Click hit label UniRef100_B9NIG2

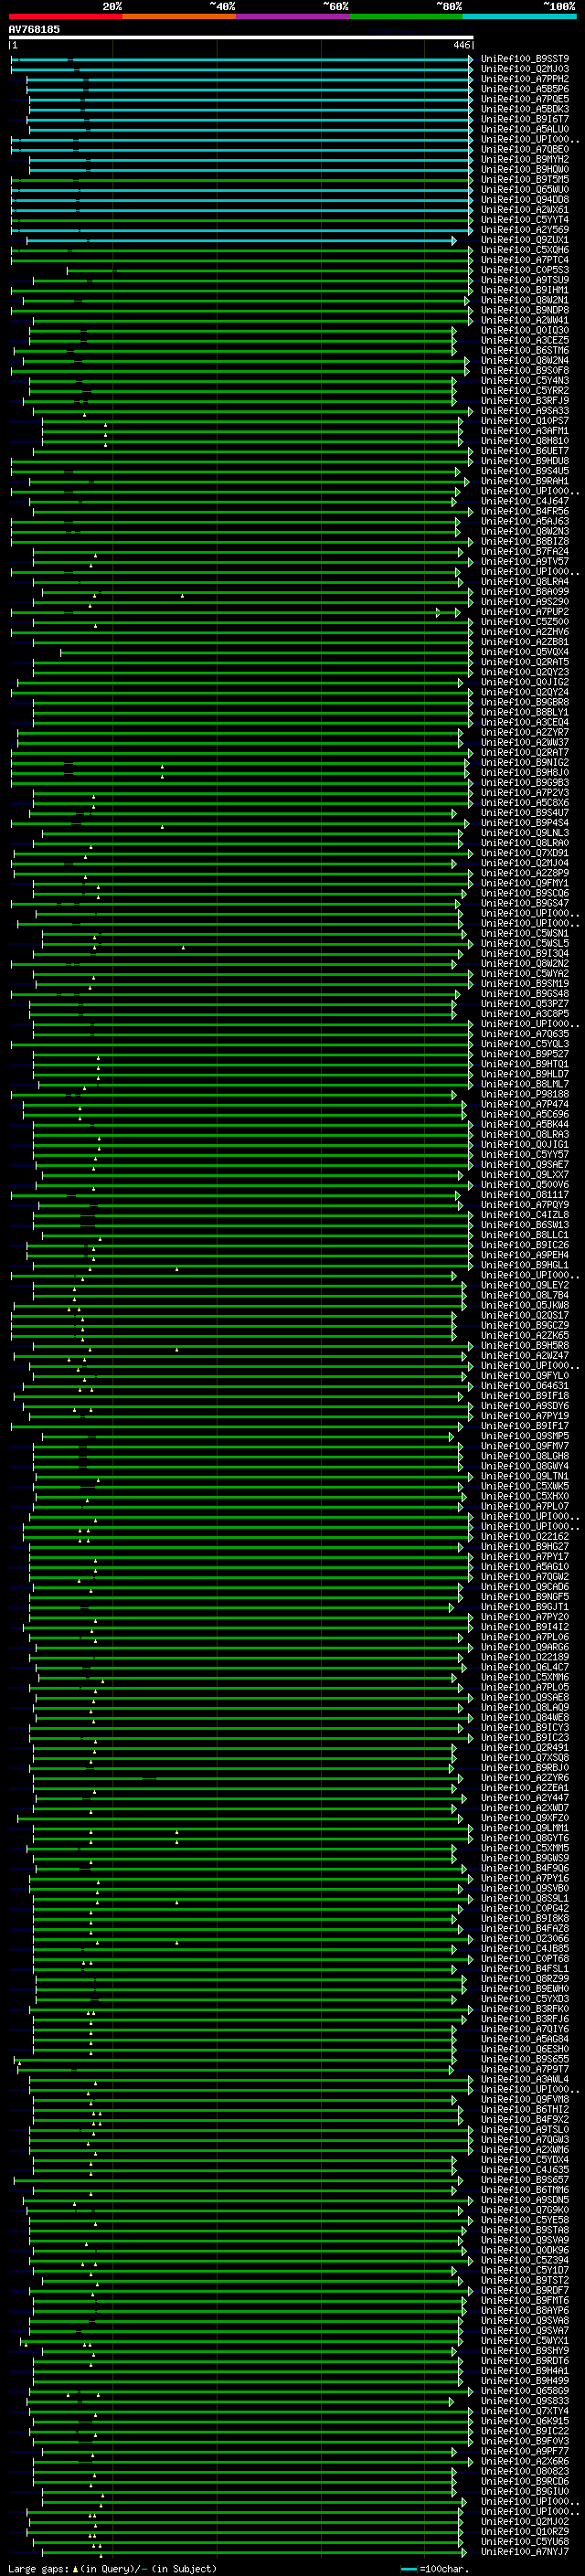(525, 762)
